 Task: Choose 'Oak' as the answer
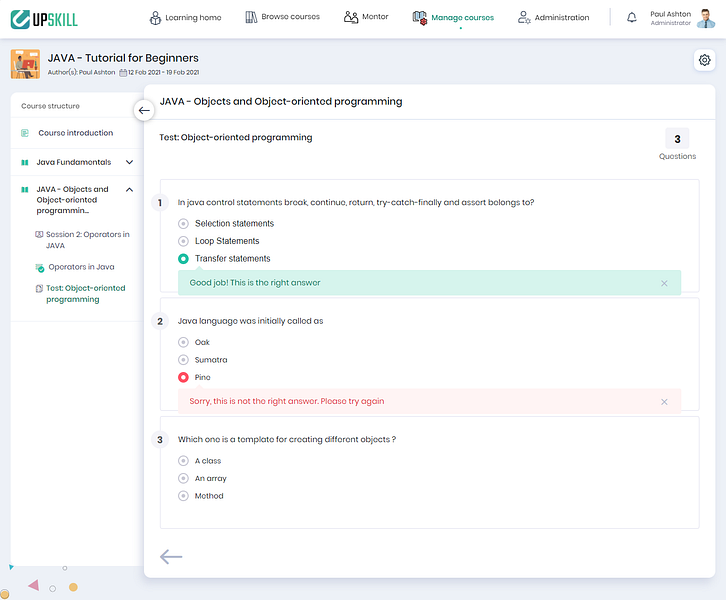[x=183, y=342]
